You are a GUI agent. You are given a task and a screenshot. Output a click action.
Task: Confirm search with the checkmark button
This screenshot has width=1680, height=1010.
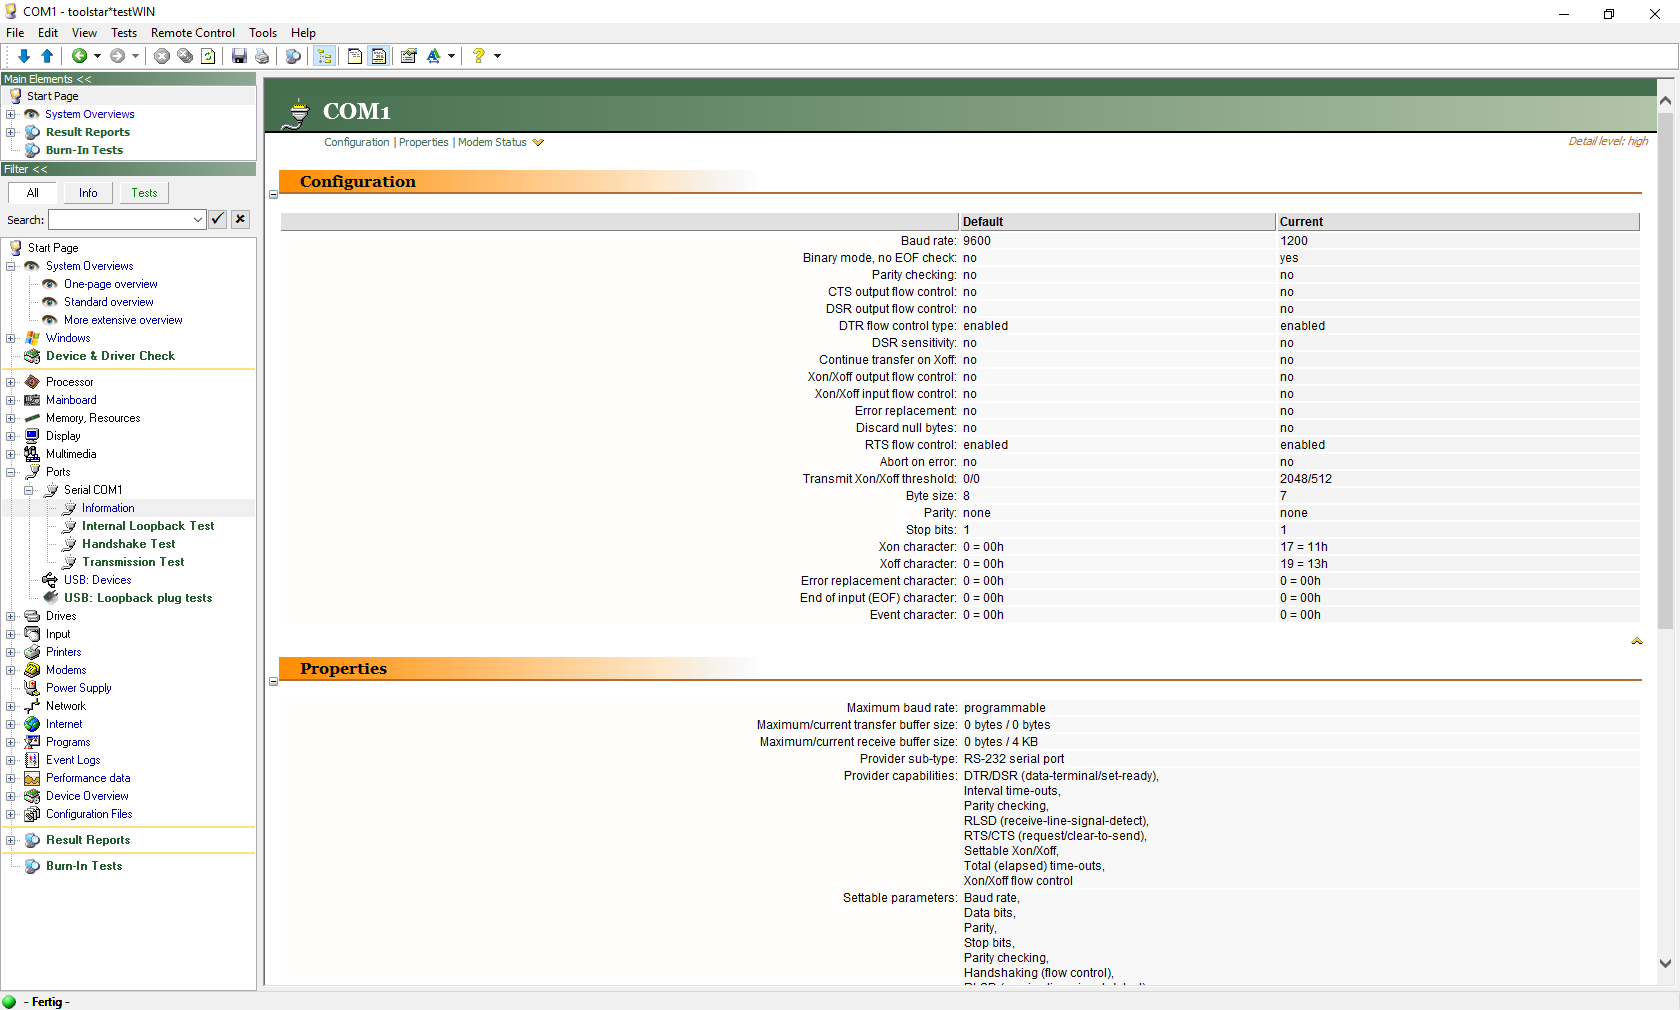218,219
